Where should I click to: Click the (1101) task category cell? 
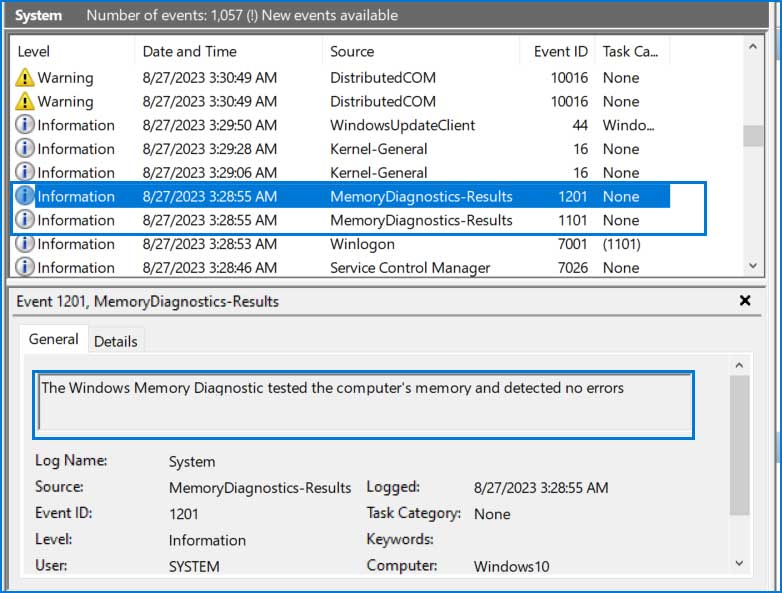tap(621, 244)
